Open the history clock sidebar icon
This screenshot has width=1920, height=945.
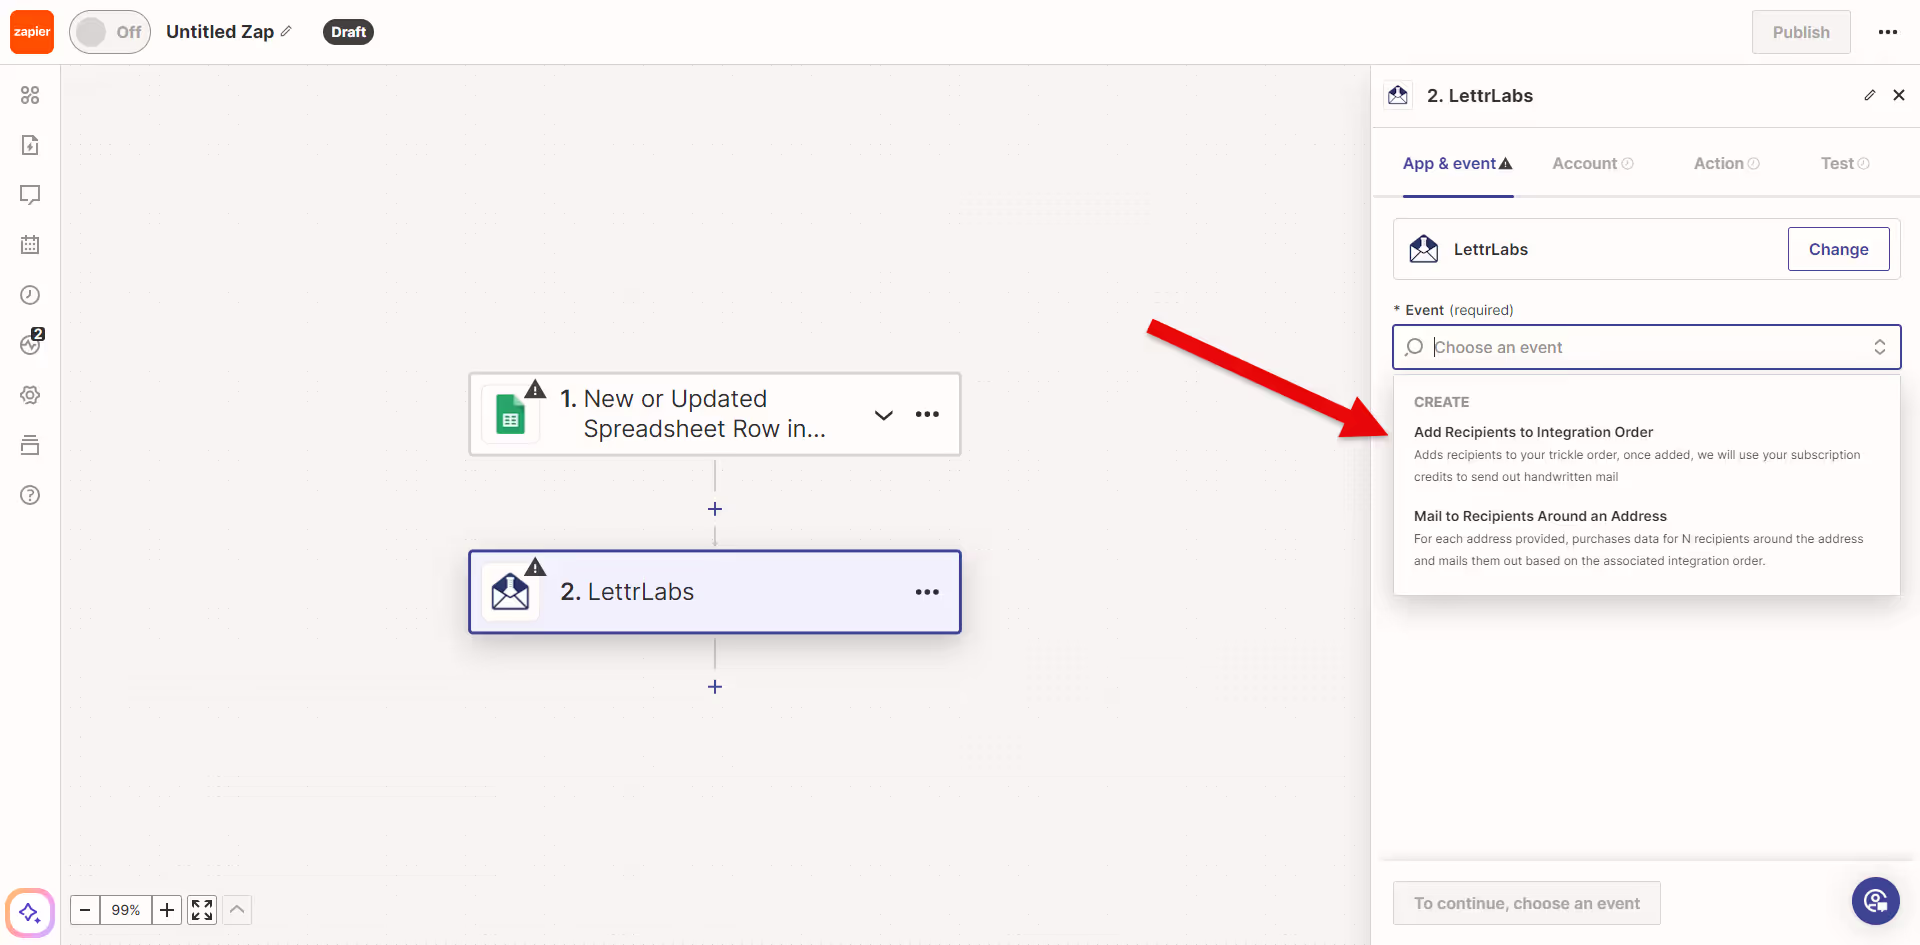(30, 295)
